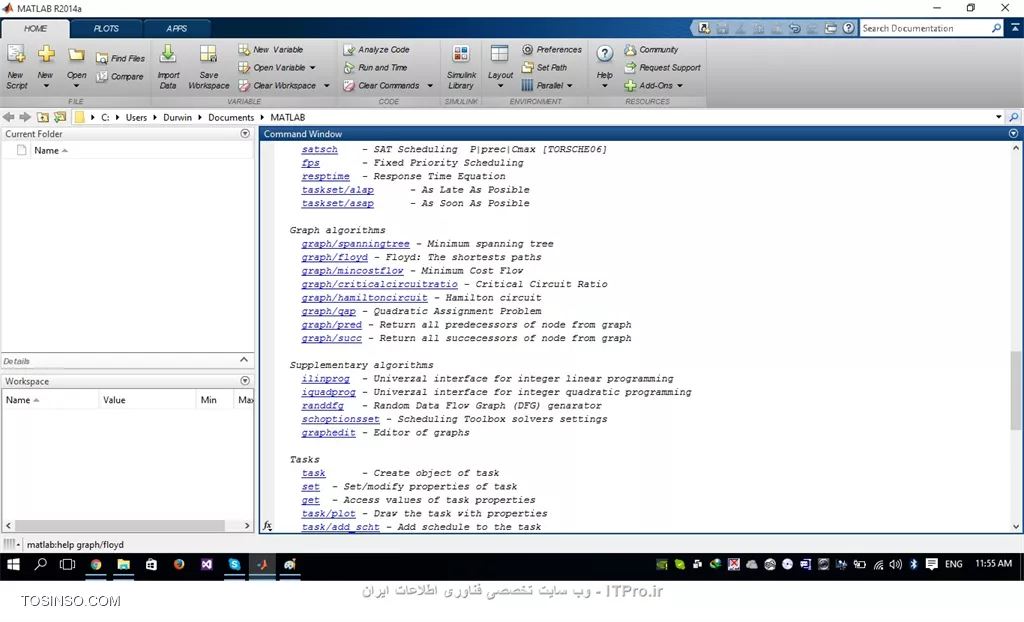This screenshot has height=622, width=1024.
Task: Open the graph/spanningtree help link
Action: (x=355, y=244)
